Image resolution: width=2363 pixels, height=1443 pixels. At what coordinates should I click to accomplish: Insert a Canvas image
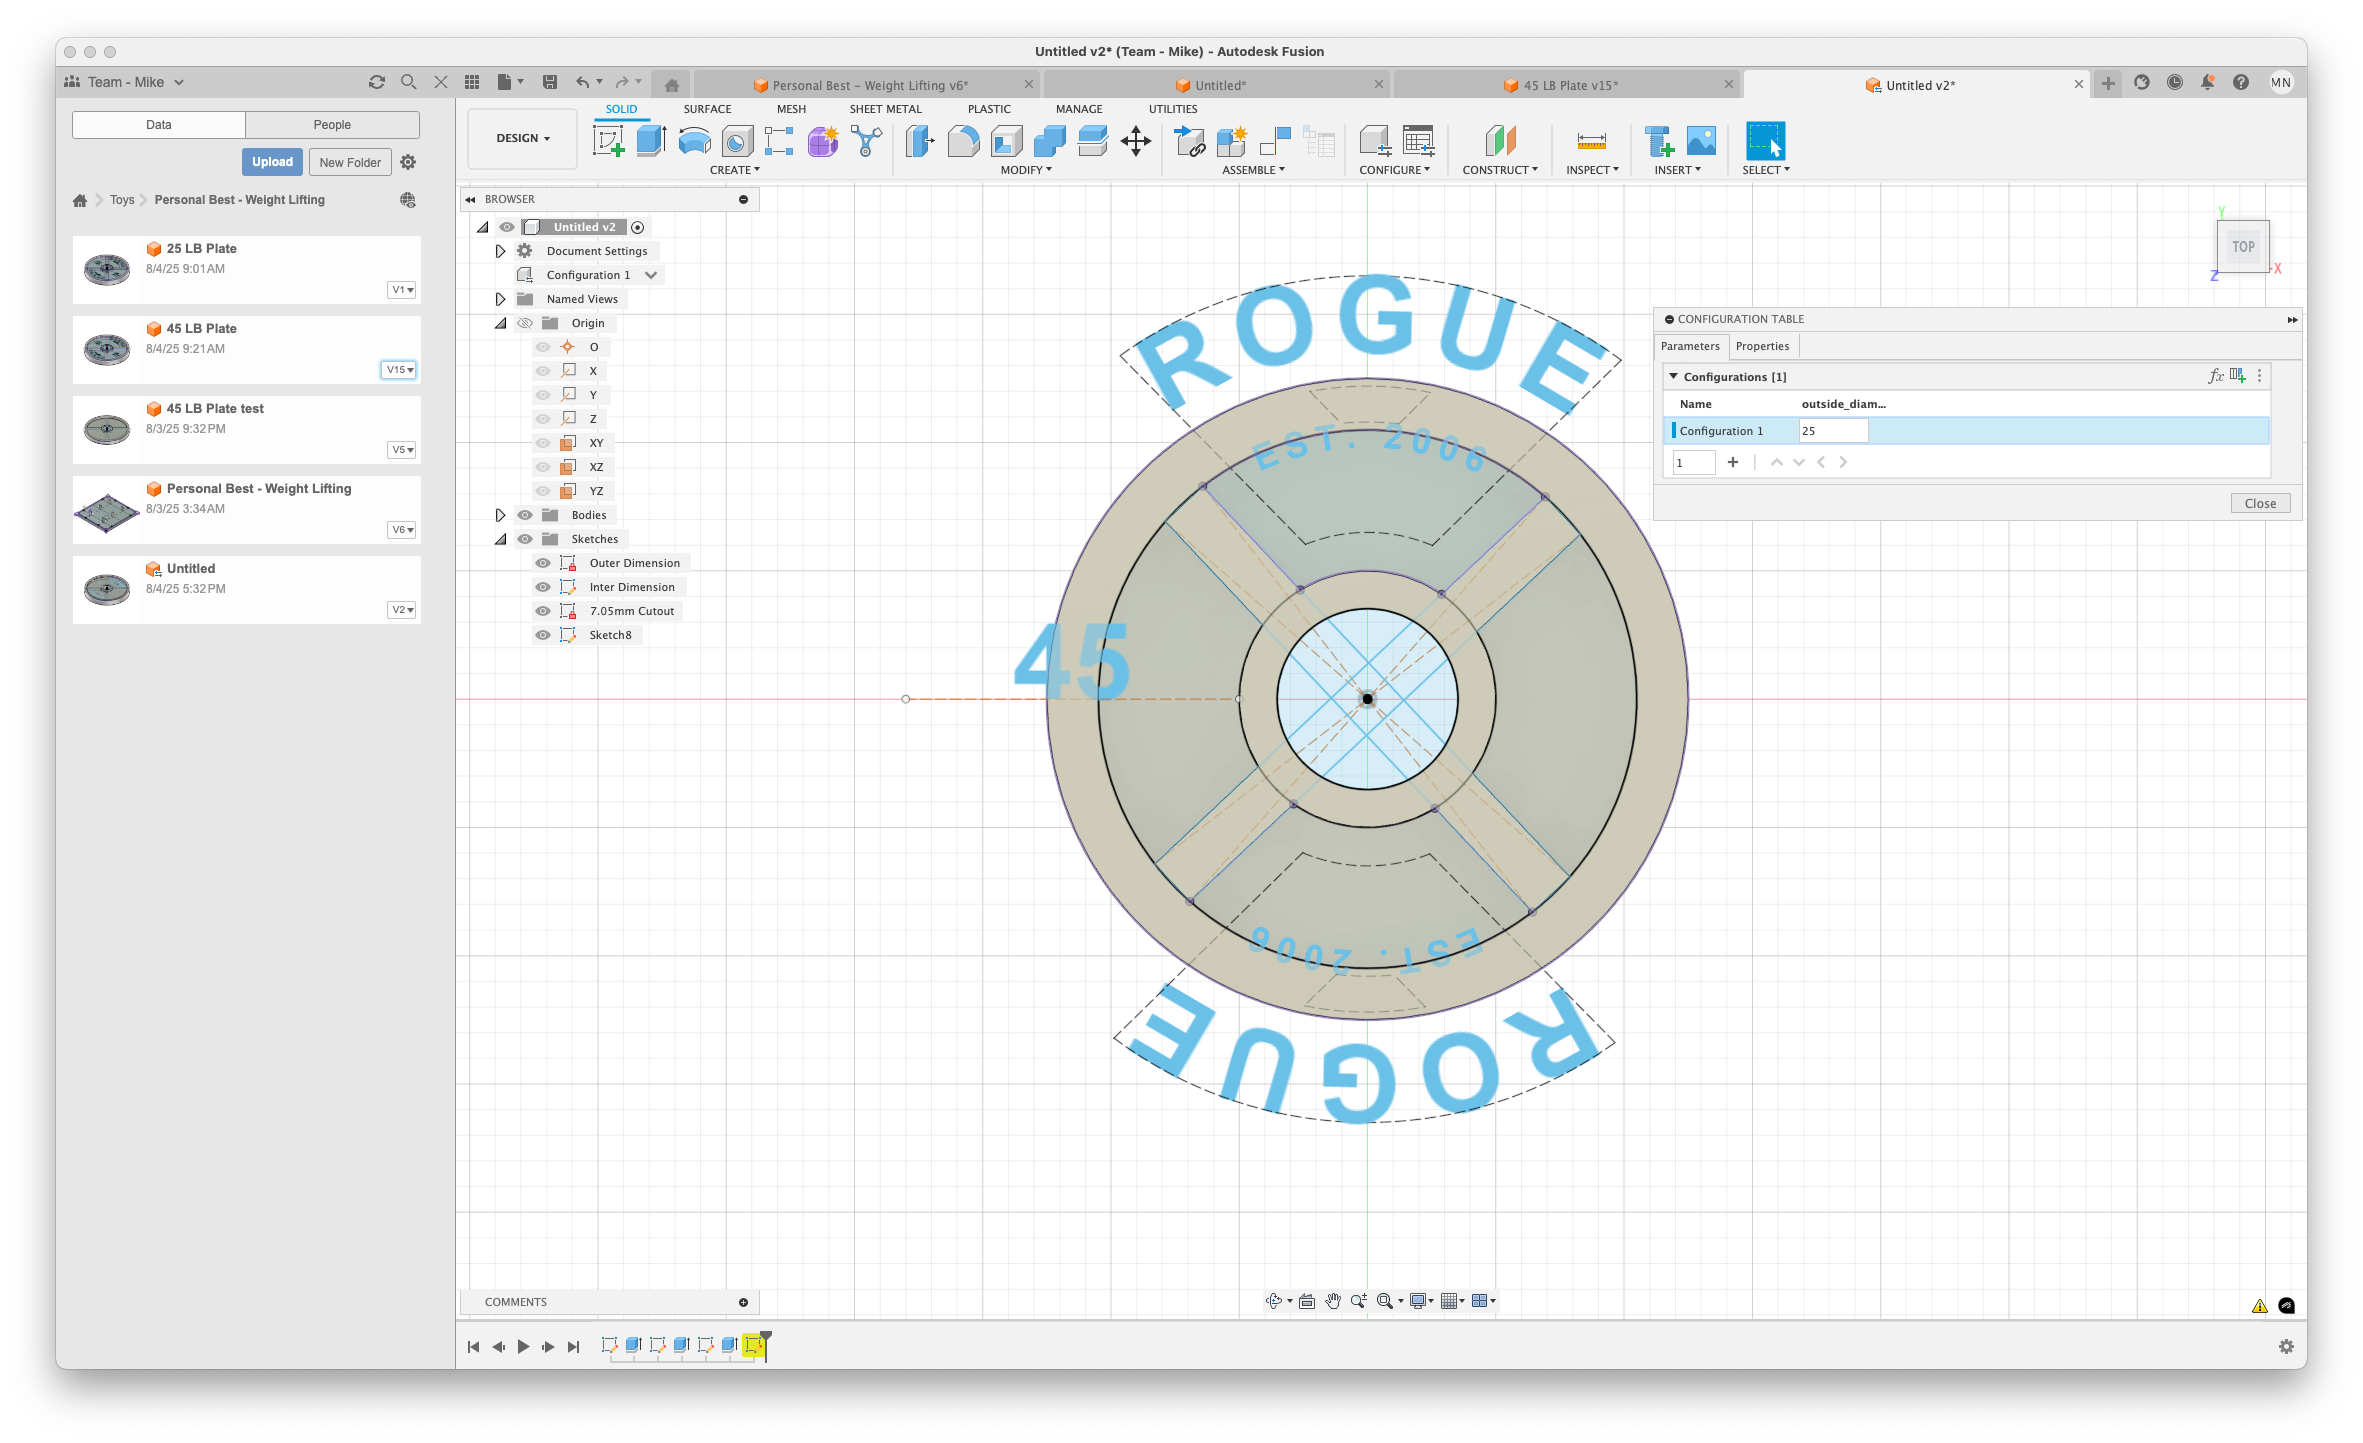point(1700,140)
